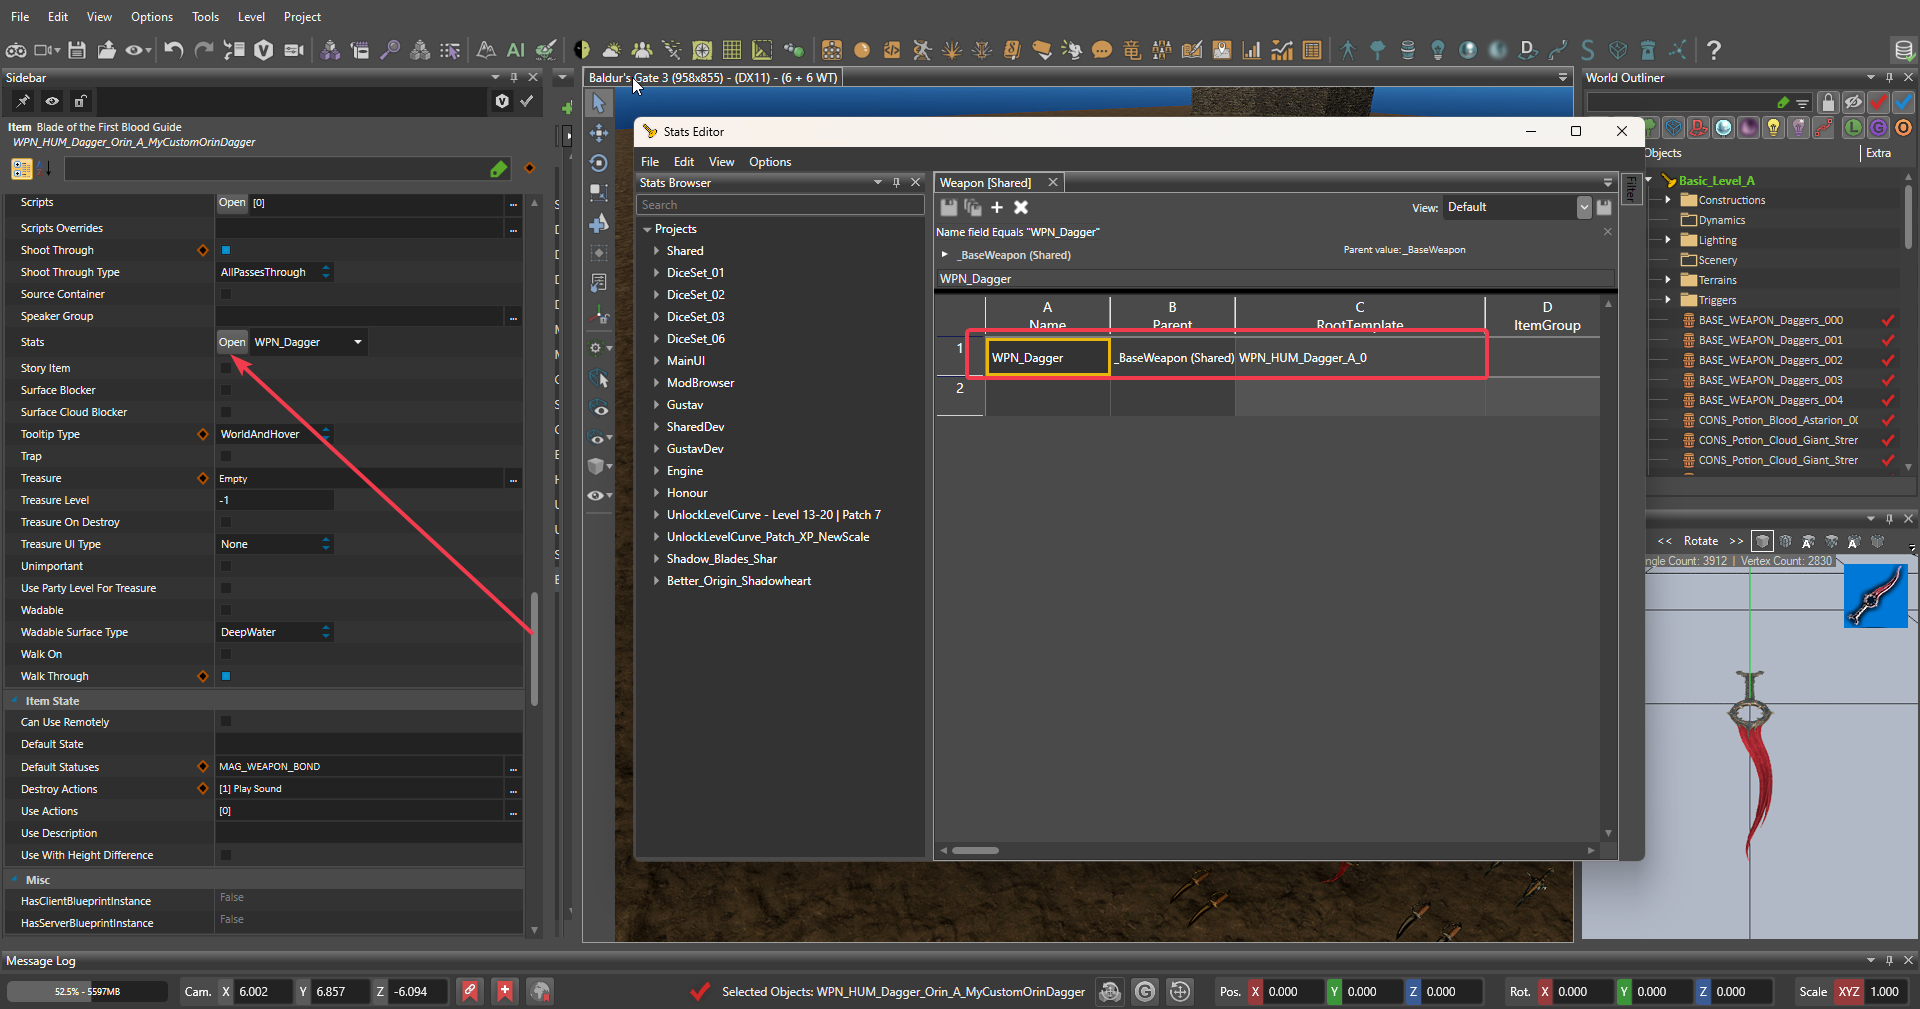Open the View Default dropdown in Stats Editor

tap(1583, 207)
